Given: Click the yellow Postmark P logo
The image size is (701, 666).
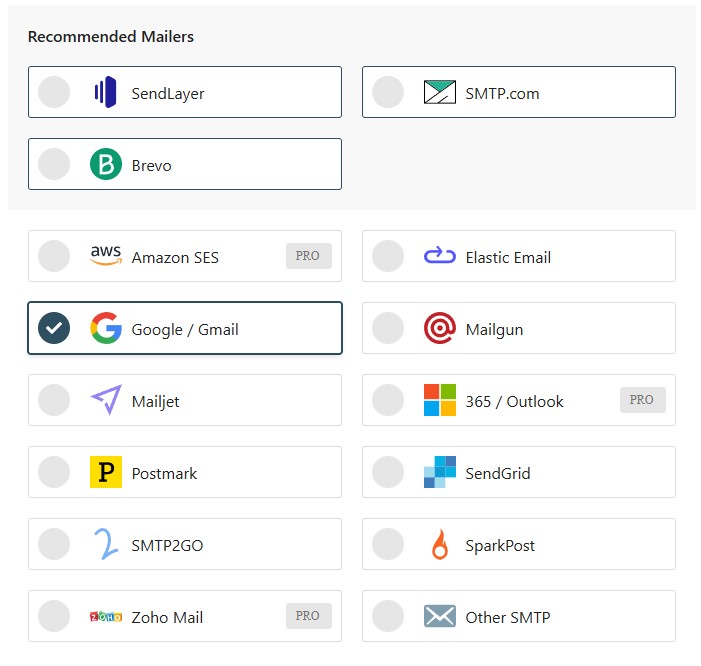Looking at the screenshot, I should 106,472.
